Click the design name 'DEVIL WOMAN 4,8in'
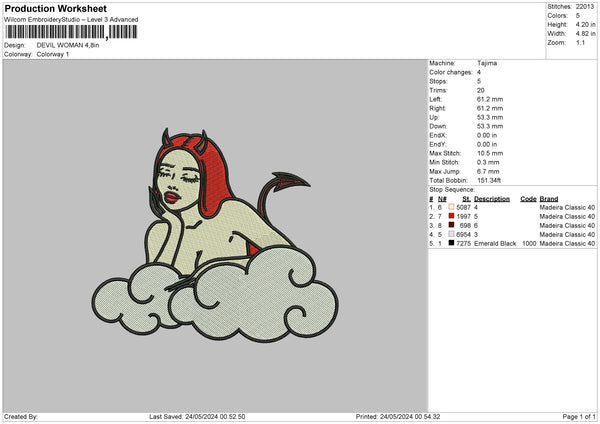600x424 pixels. coord(68,45)
